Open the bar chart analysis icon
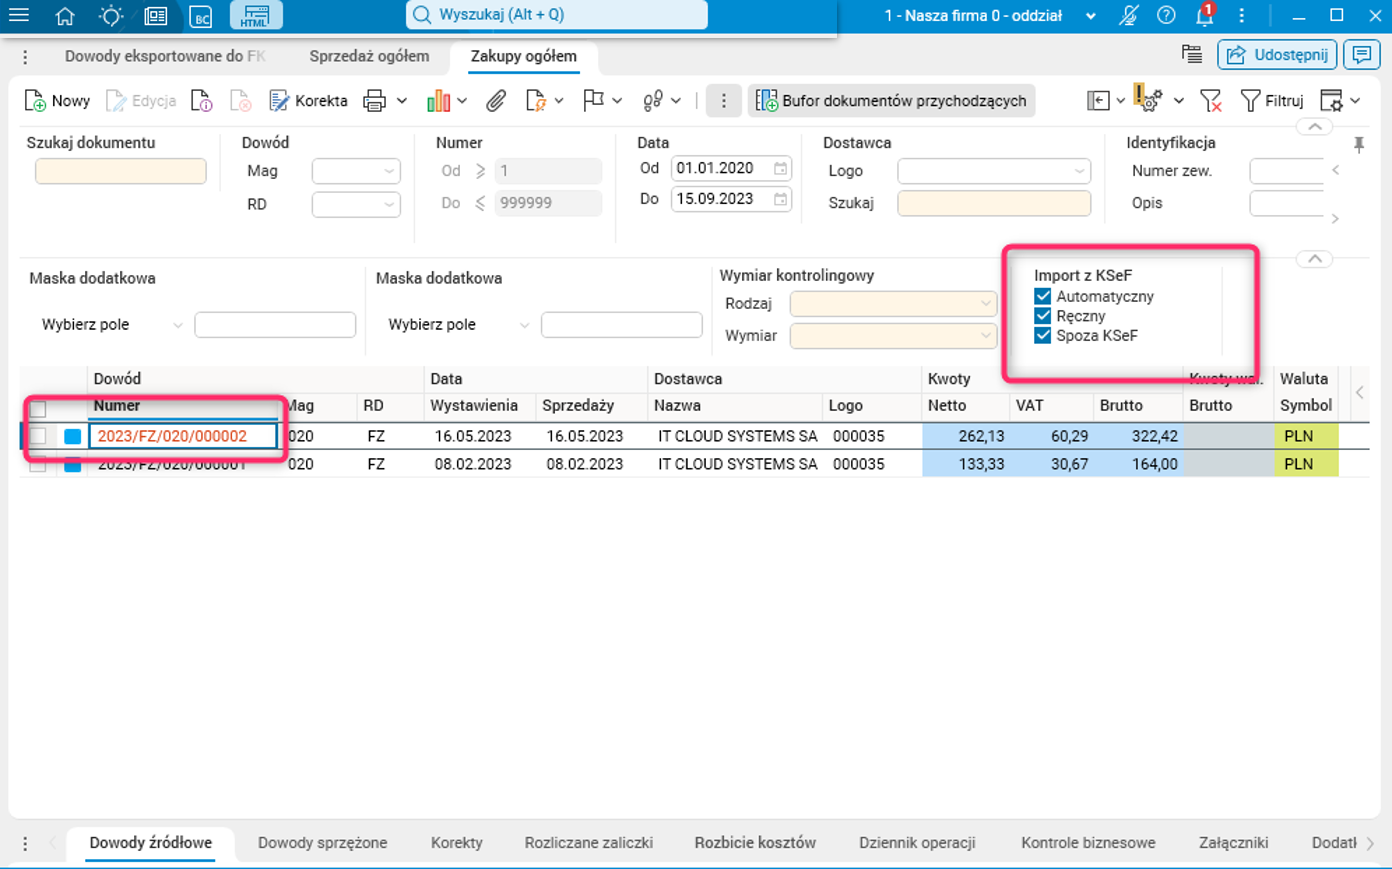1392x869 pixels. [438, 101]
